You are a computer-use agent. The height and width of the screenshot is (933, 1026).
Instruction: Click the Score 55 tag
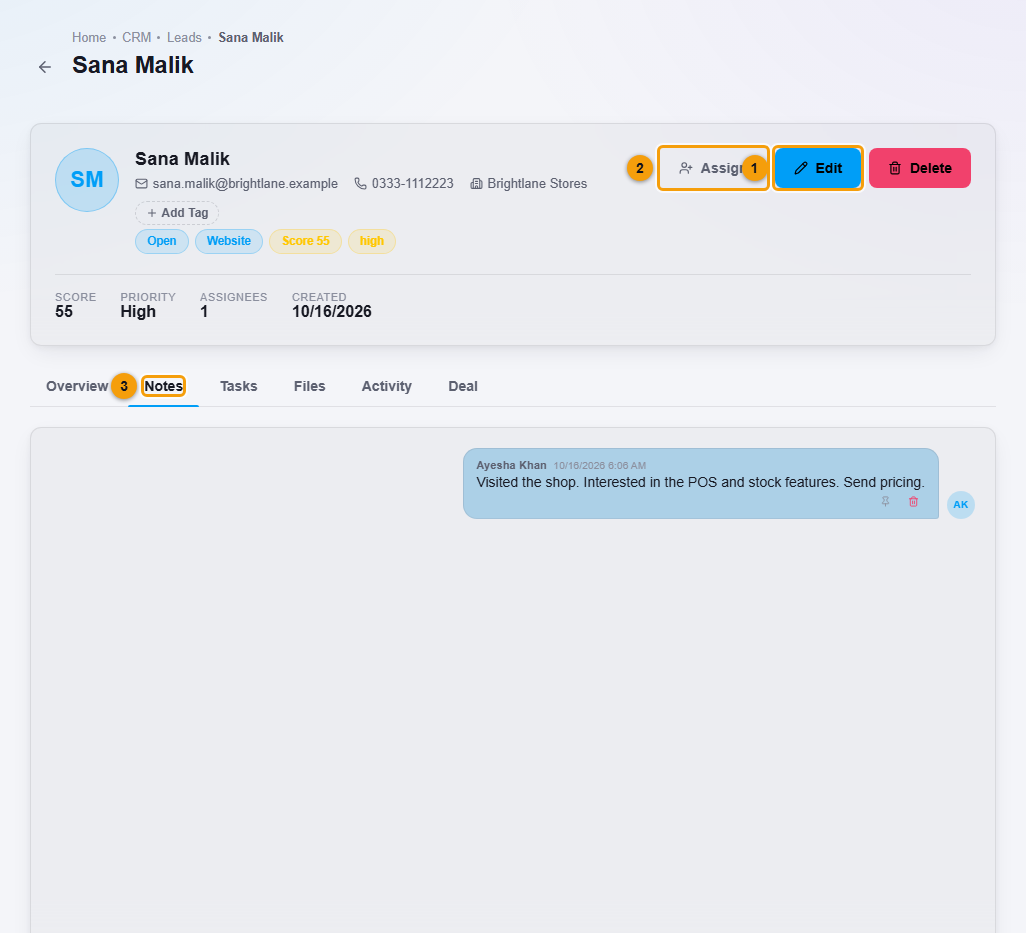point(306,241)
